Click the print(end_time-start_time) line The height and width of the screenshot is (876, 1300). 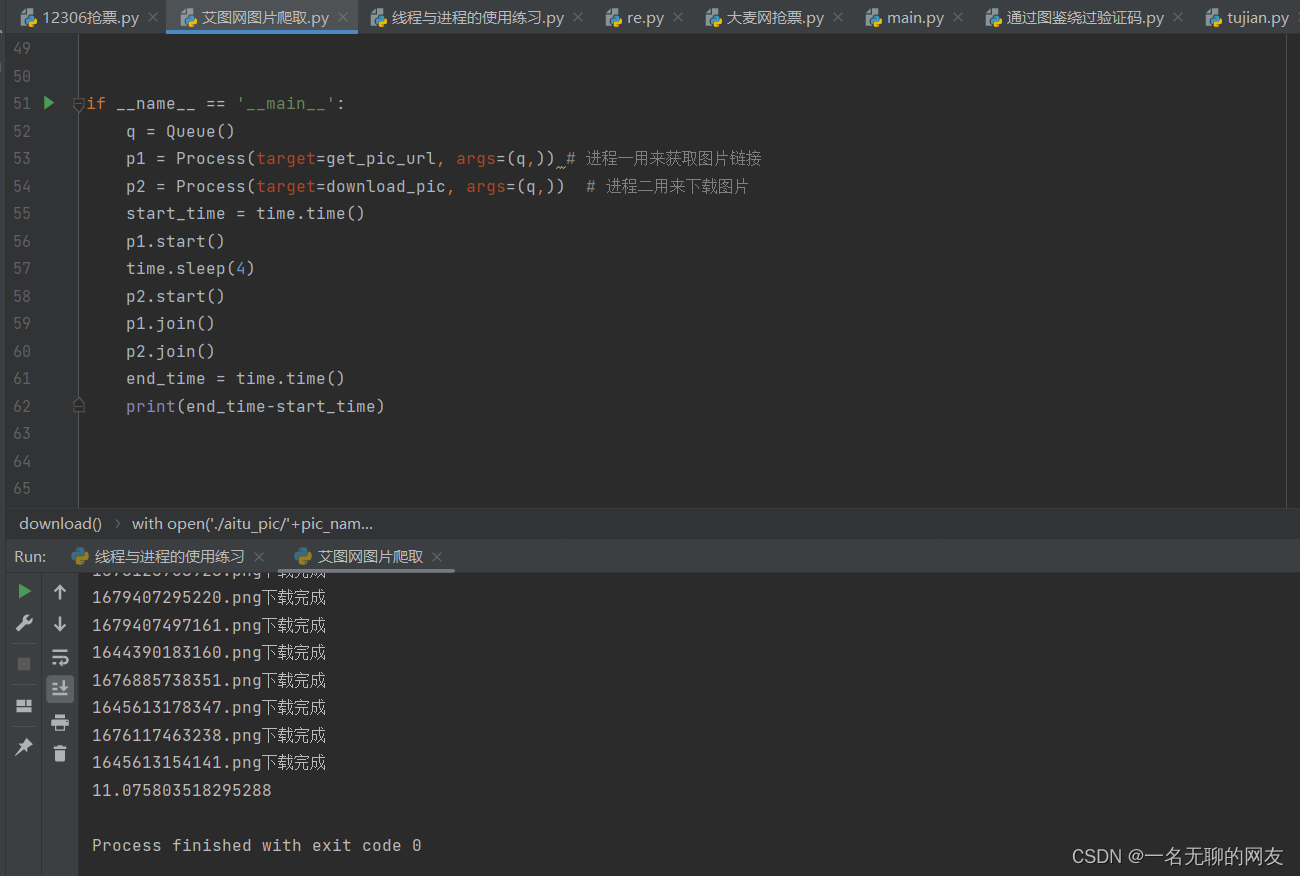255,406
